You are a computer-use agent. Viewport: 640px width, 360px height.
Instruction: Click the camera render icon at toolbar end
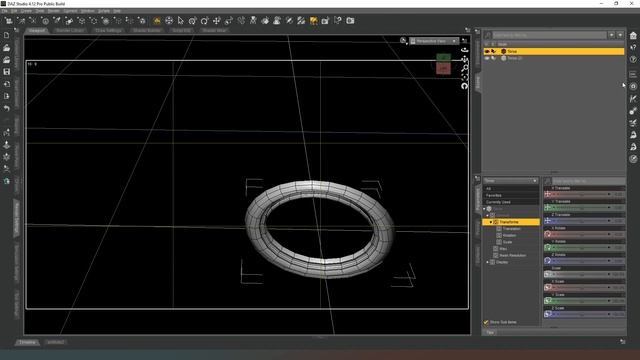coord(350,20)
